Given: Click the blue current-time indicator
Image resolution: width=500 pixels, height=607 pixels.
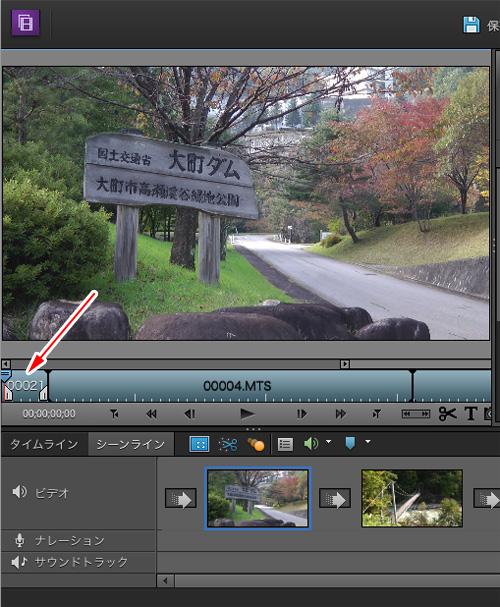Looking at the screenshot, I should coord(5,375).
